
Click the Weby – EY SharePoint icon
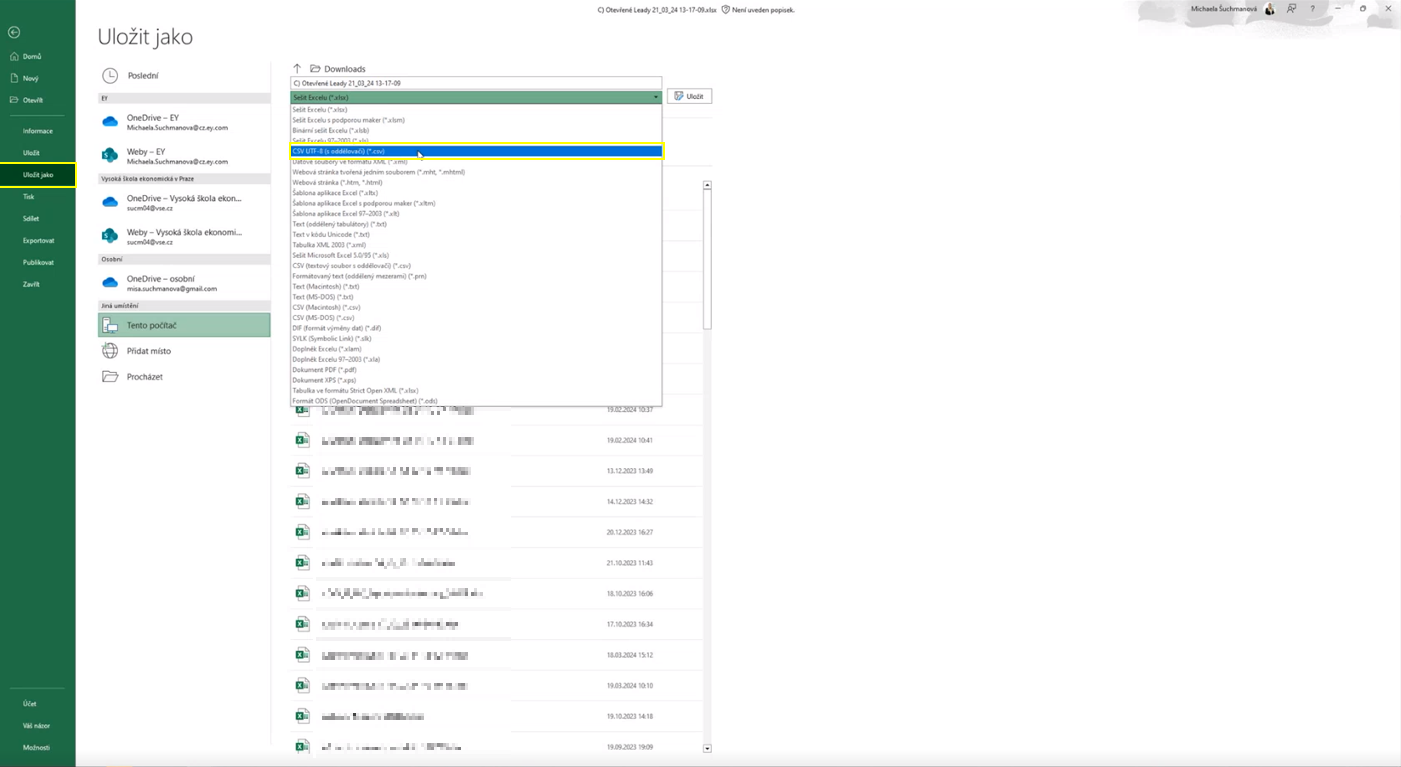(x=110, y=156)
